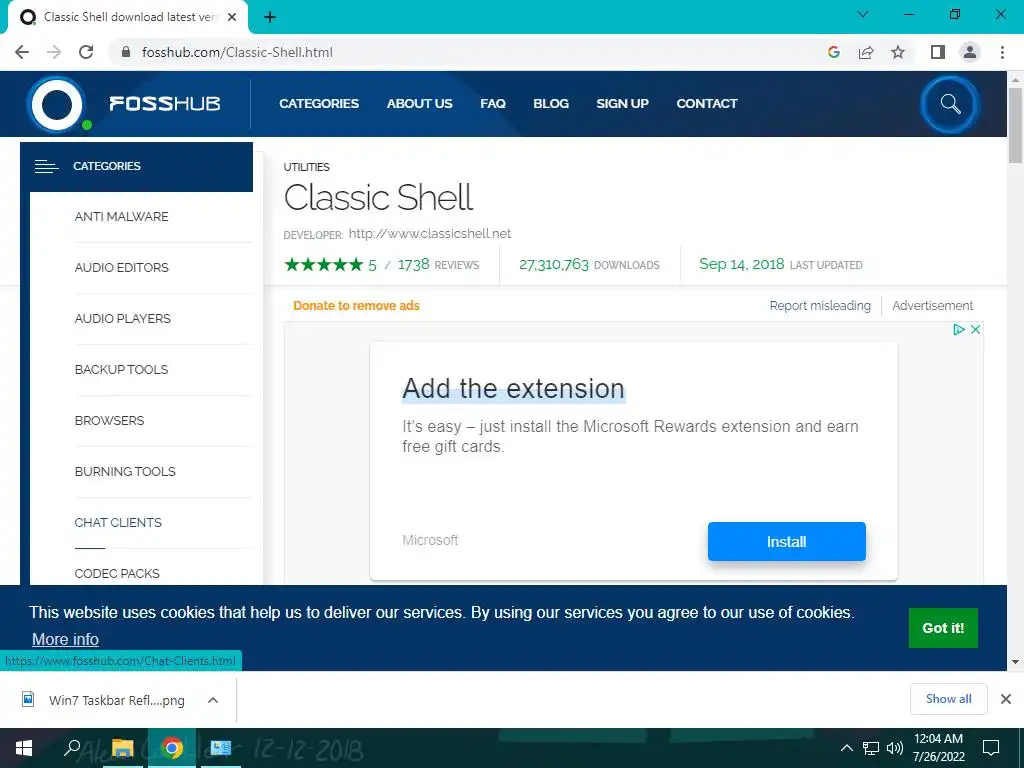
Task: Open the FAQ page
Action: coord(493,104)
